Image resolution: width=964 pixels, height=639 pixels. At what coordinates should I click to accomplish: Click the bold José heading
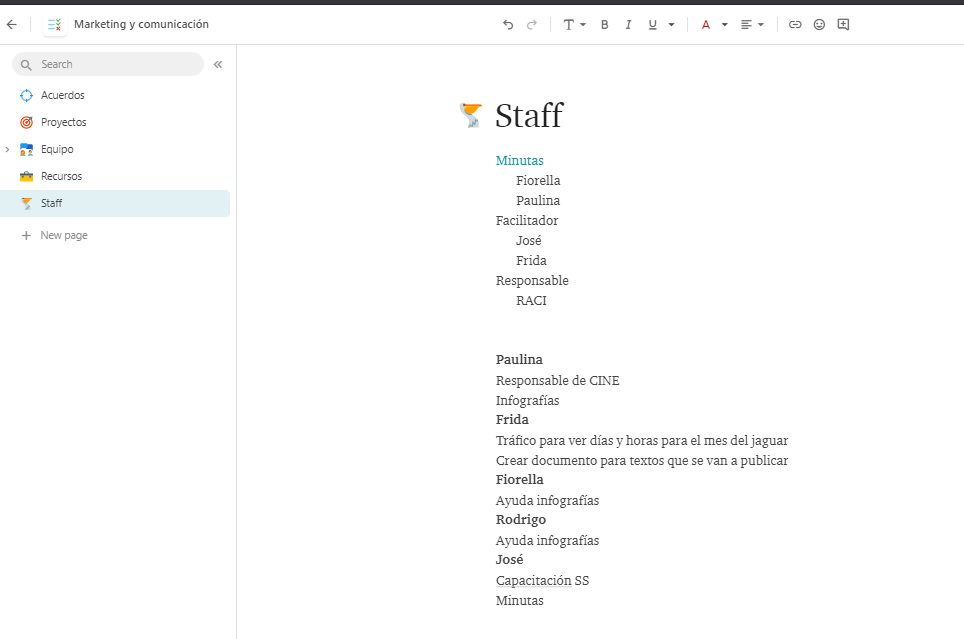(x=509, y=560)
